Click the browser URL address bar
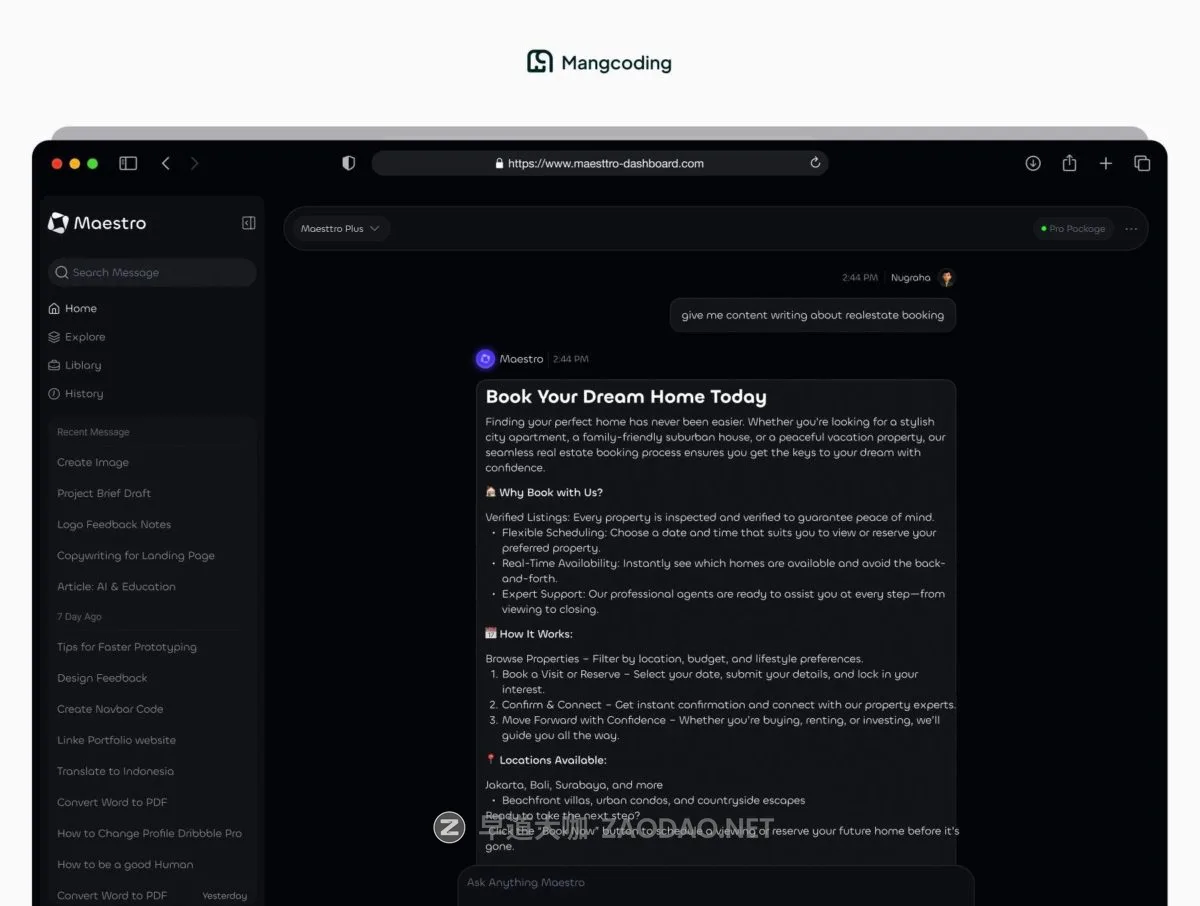The height and width of the screenshot is (906, 1200). pyautogui.click(x=600, y=163)
